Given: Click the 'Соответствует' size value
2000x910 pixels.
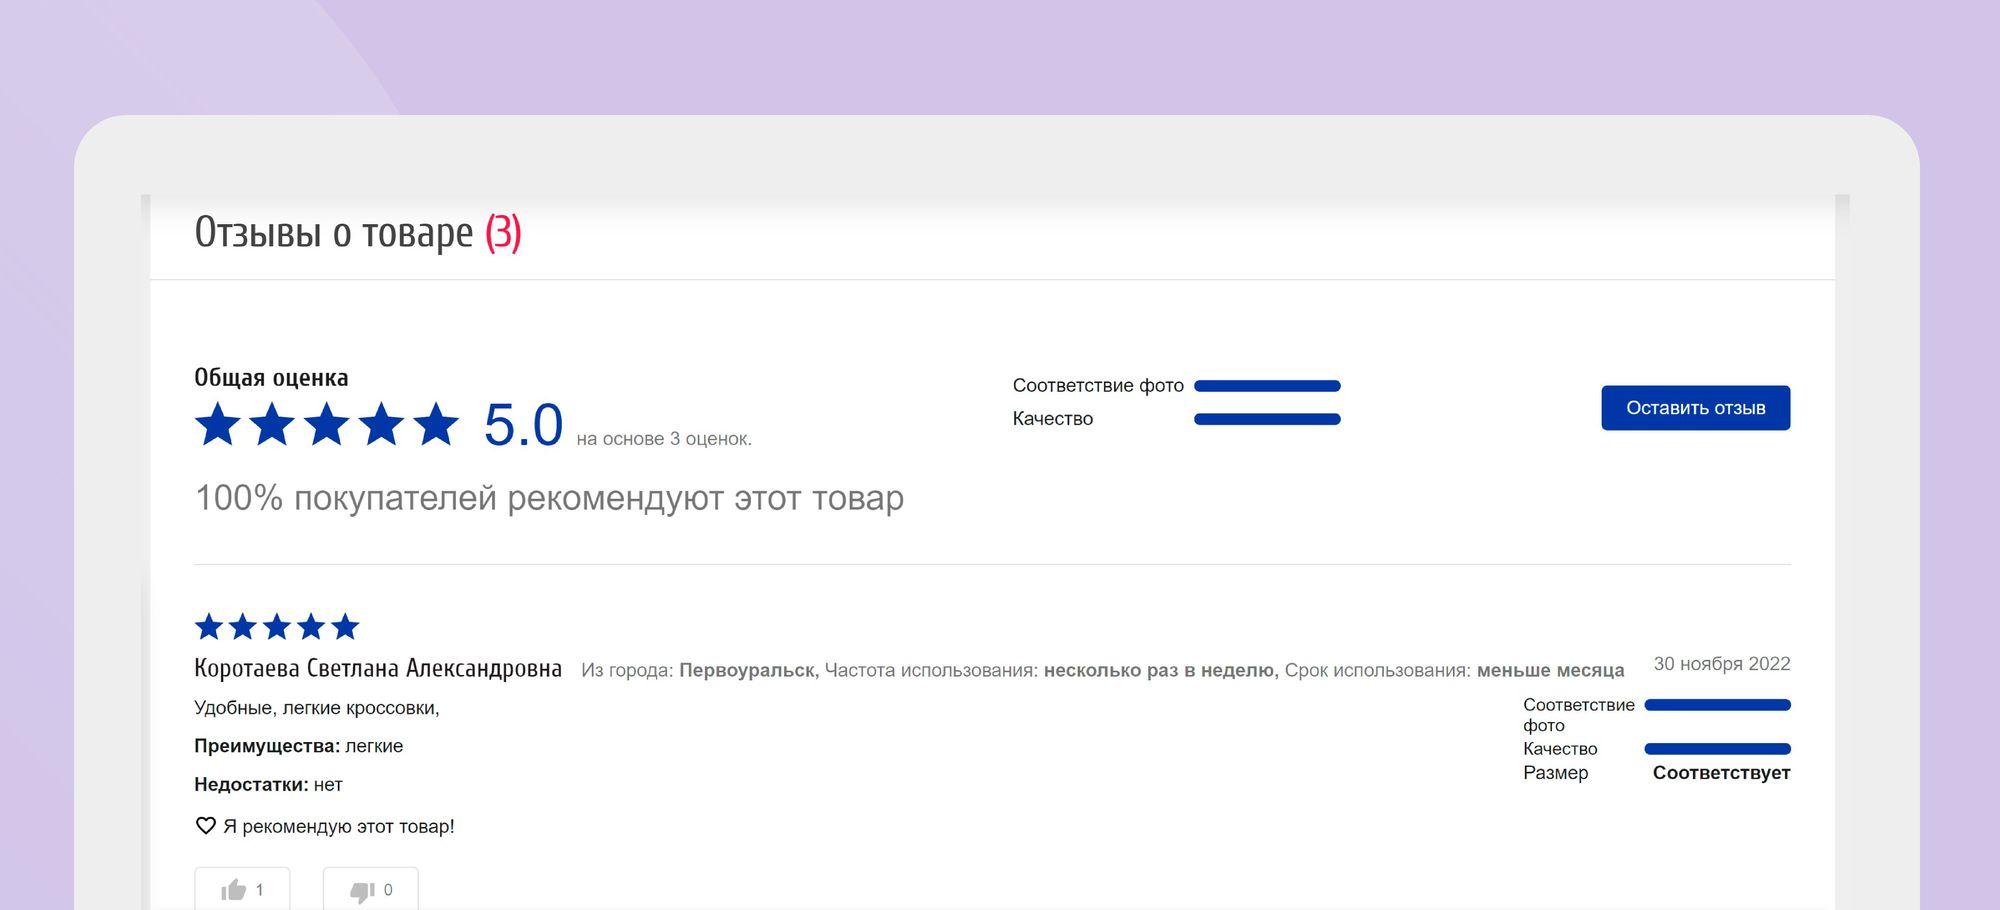Looking at the screenshot, I should (1721, 773).
